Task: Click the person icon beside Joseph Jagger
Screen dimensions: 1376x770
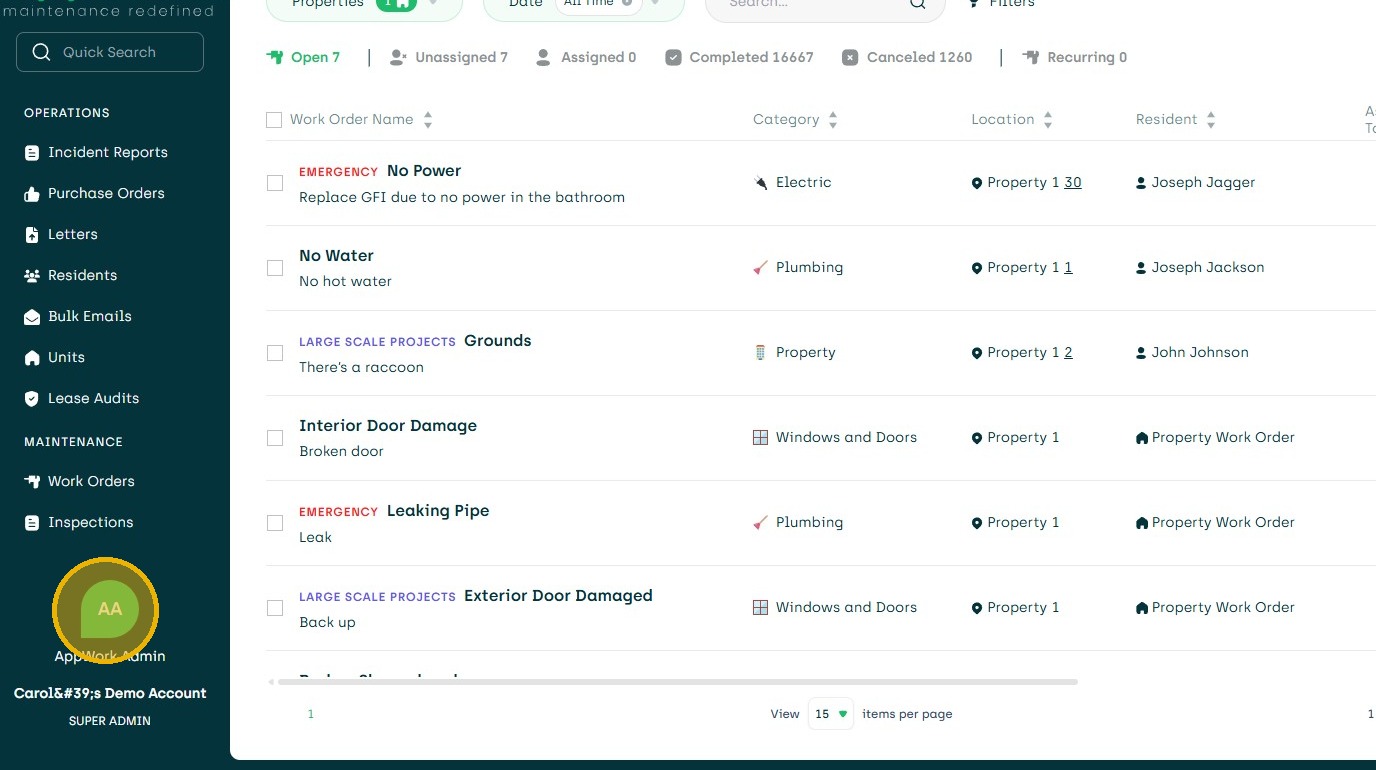Action: [x=1141, y=183]
